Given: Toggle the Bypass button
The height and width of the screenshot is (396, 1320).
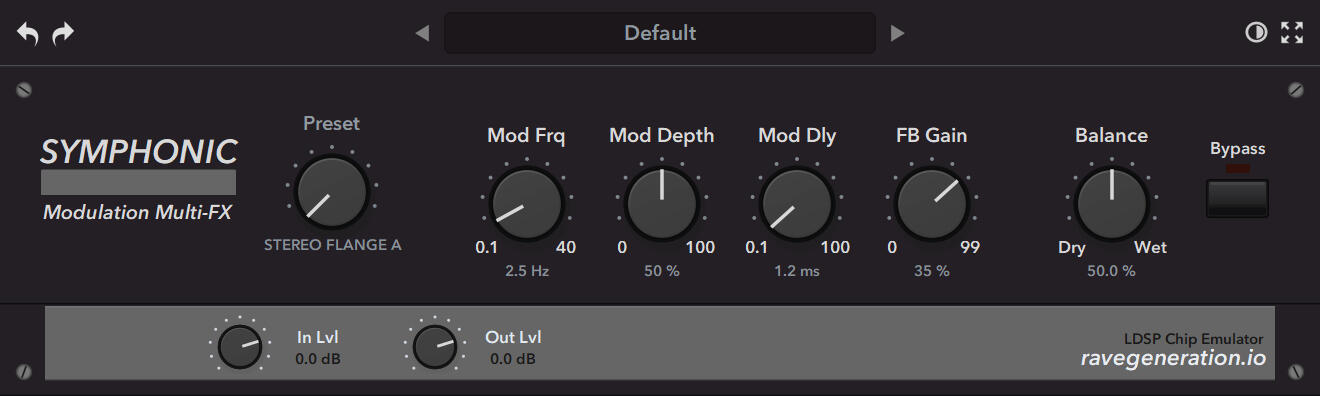Looking at the screenshot, I should pos(1237,198).
